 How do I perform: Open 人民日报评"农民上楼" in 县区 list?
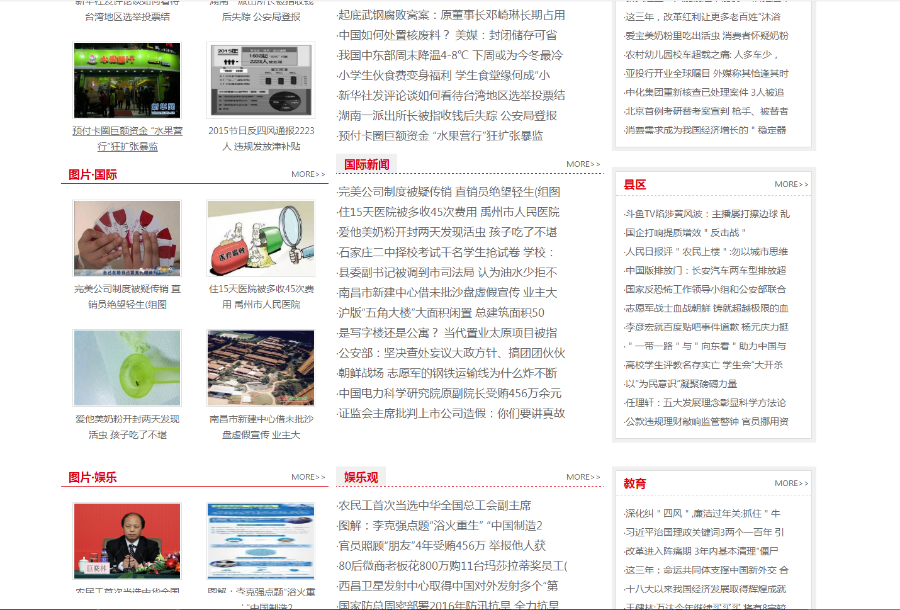pyautogui.click(x=706, y=252)
